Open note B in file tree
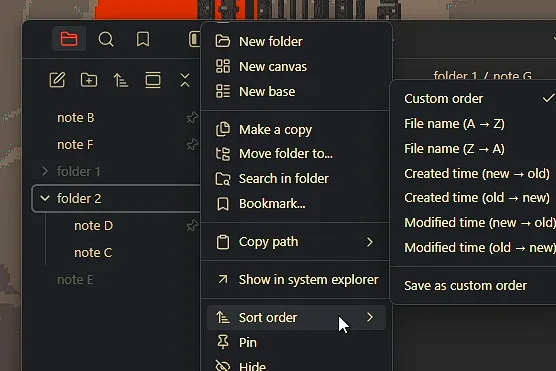556x371 pixels. click(x=76, y=117)
